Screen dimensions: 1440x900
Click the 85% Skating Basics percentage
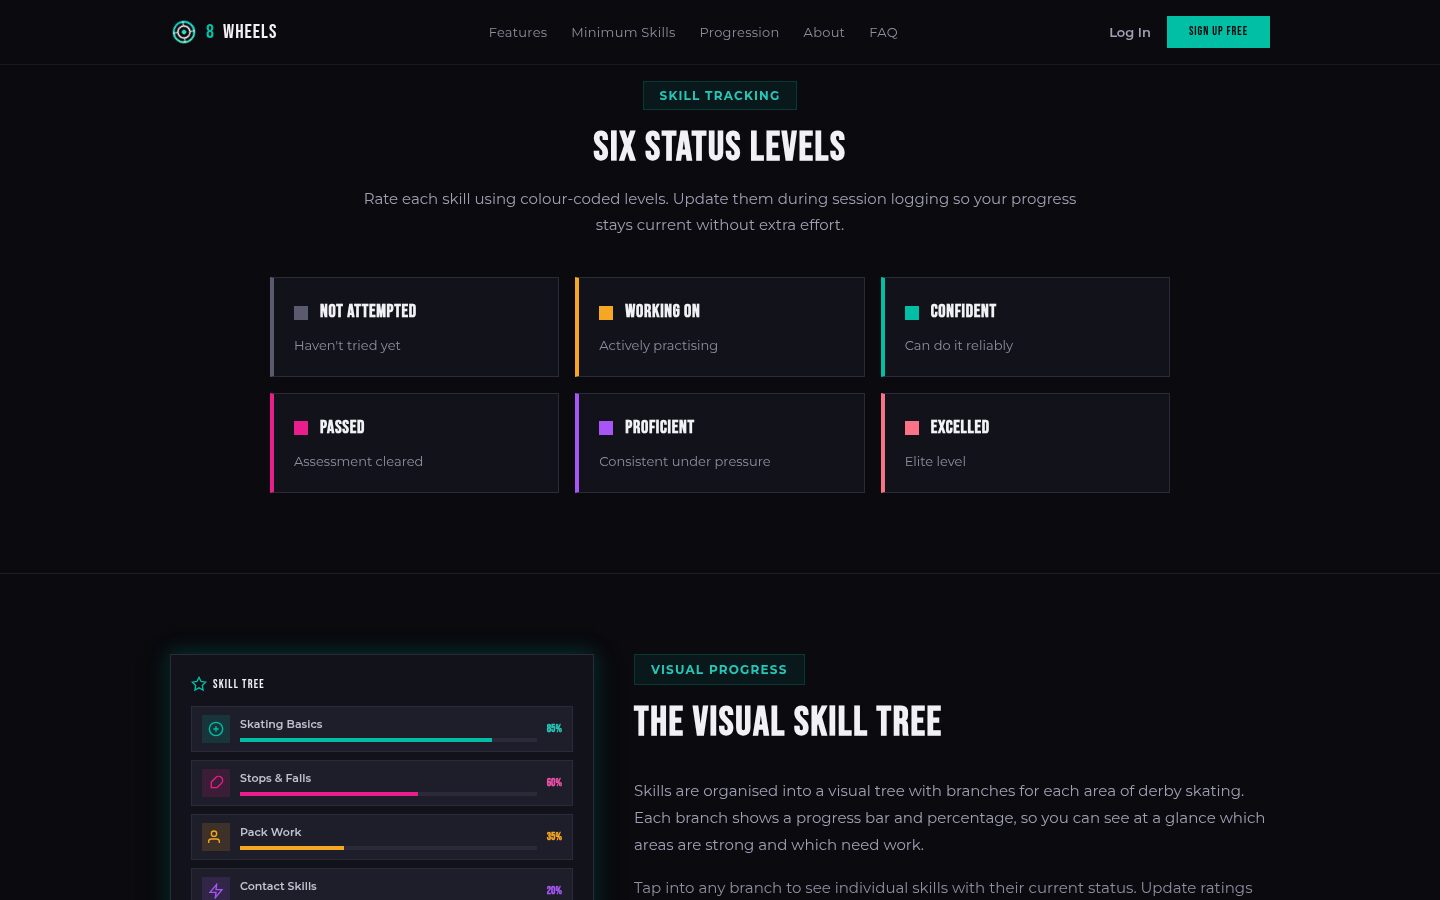click(554, 729)
